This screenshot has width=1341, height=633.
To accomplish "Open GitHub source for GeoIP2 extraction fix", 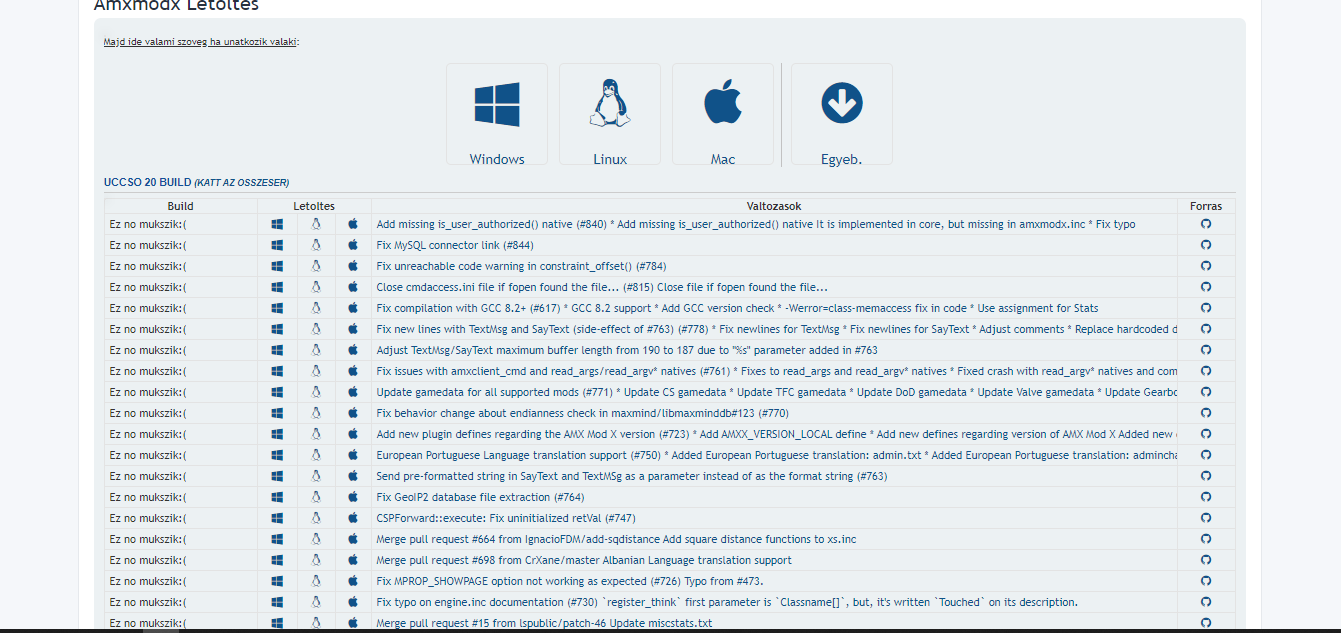I will (x=1206, y=497).
